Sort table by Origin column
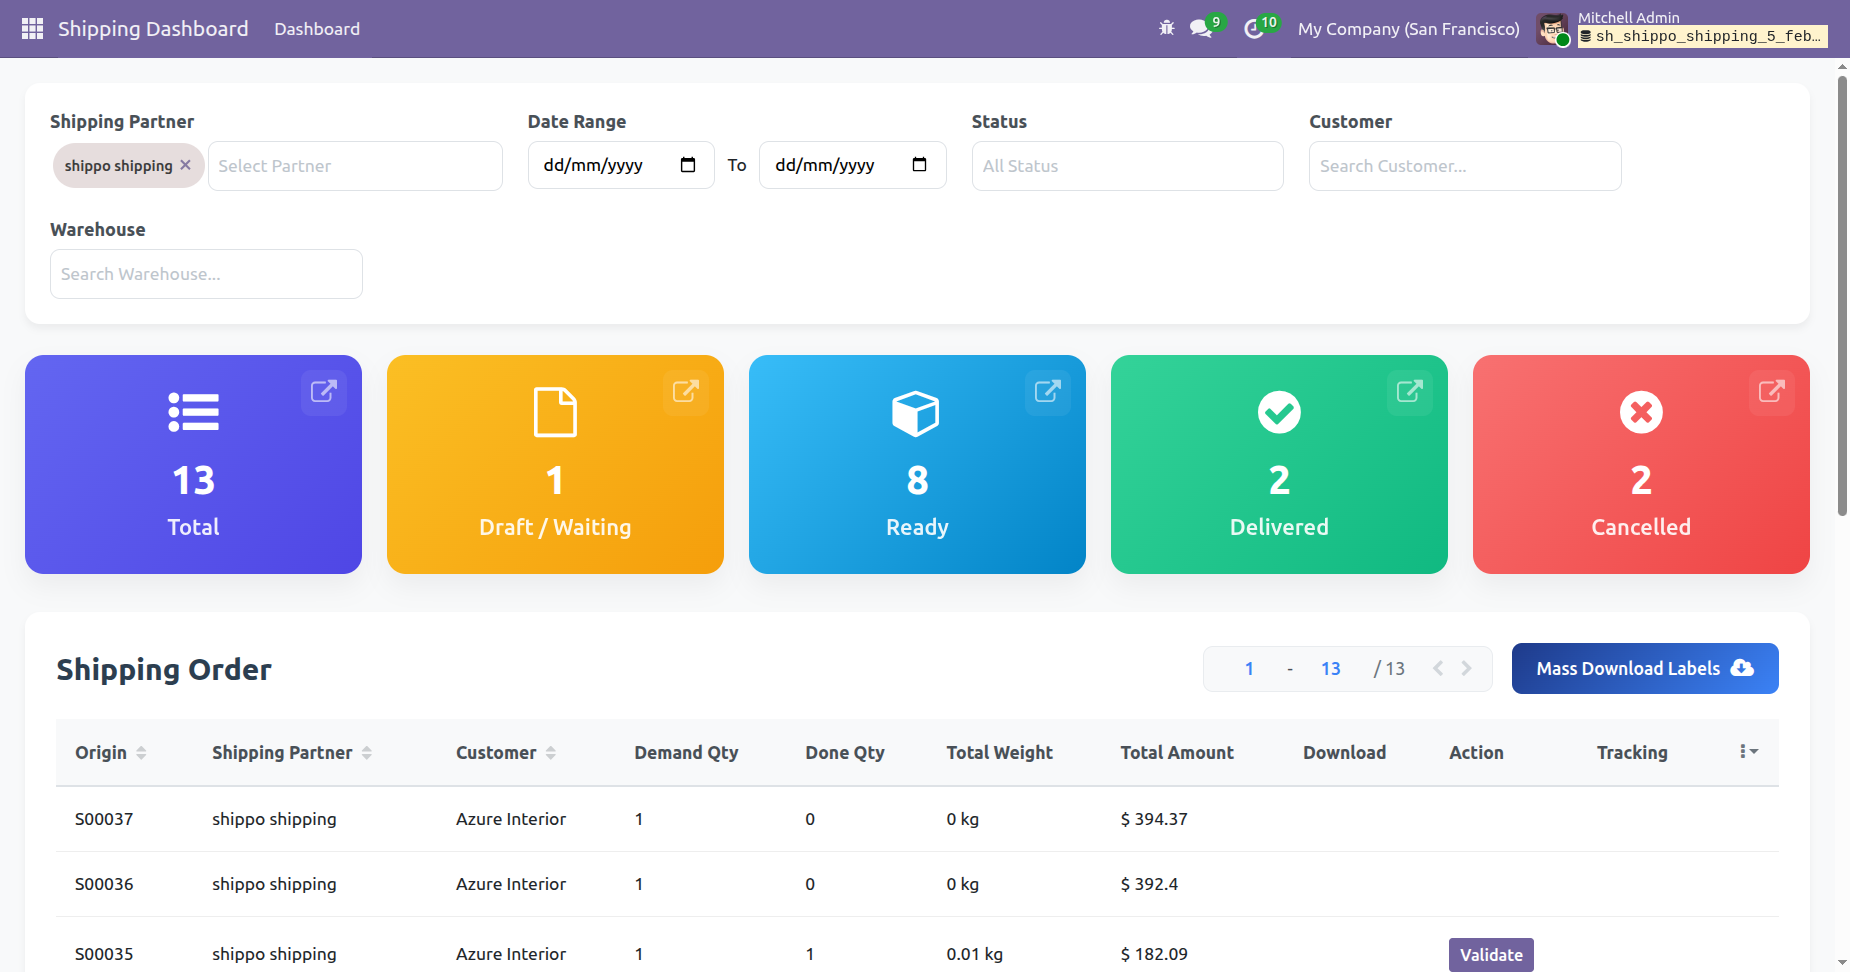1850x972 pixels. (141, 753)
